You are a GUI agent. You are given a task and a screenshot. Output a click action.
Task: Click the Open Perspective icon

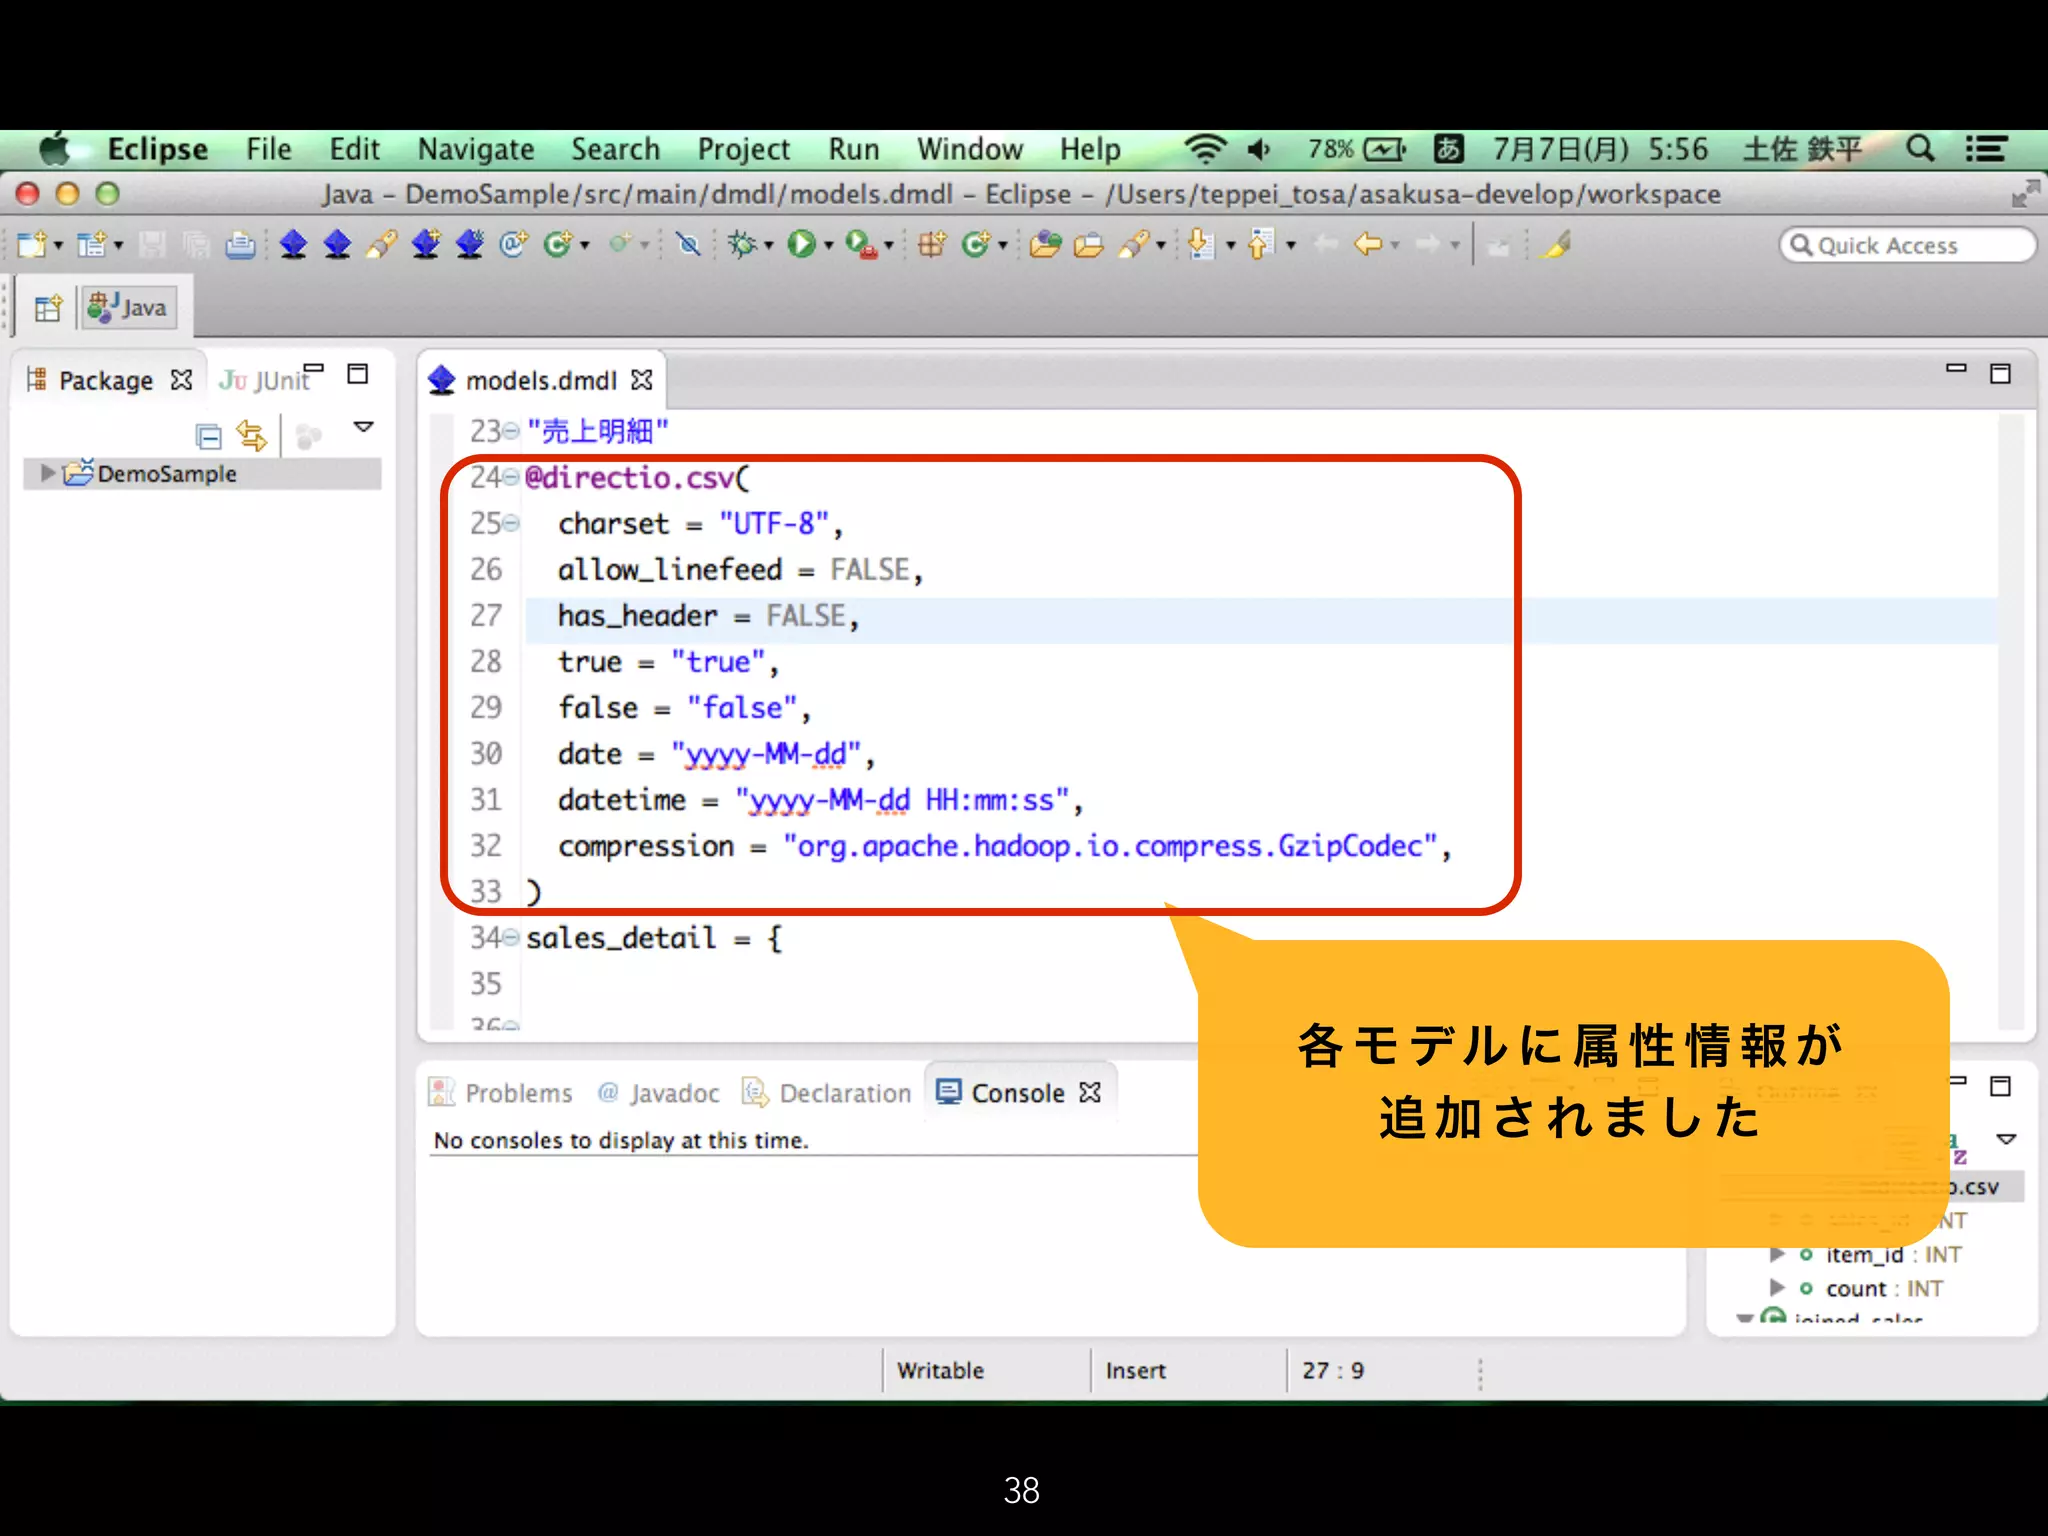(x=47, y=308)
